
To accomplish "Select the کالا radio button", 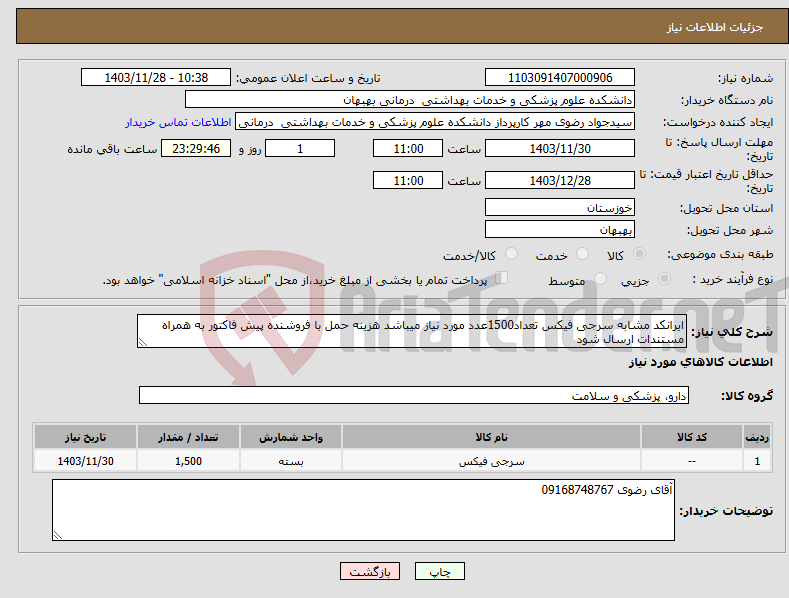I will click(640, 254).
